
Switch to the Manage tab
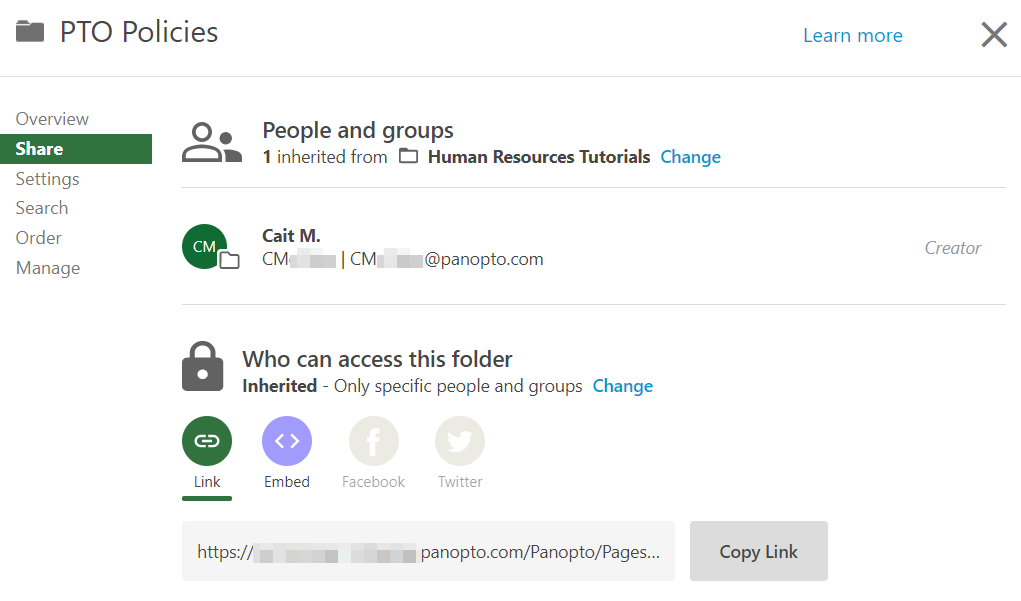tap(47, 267)
